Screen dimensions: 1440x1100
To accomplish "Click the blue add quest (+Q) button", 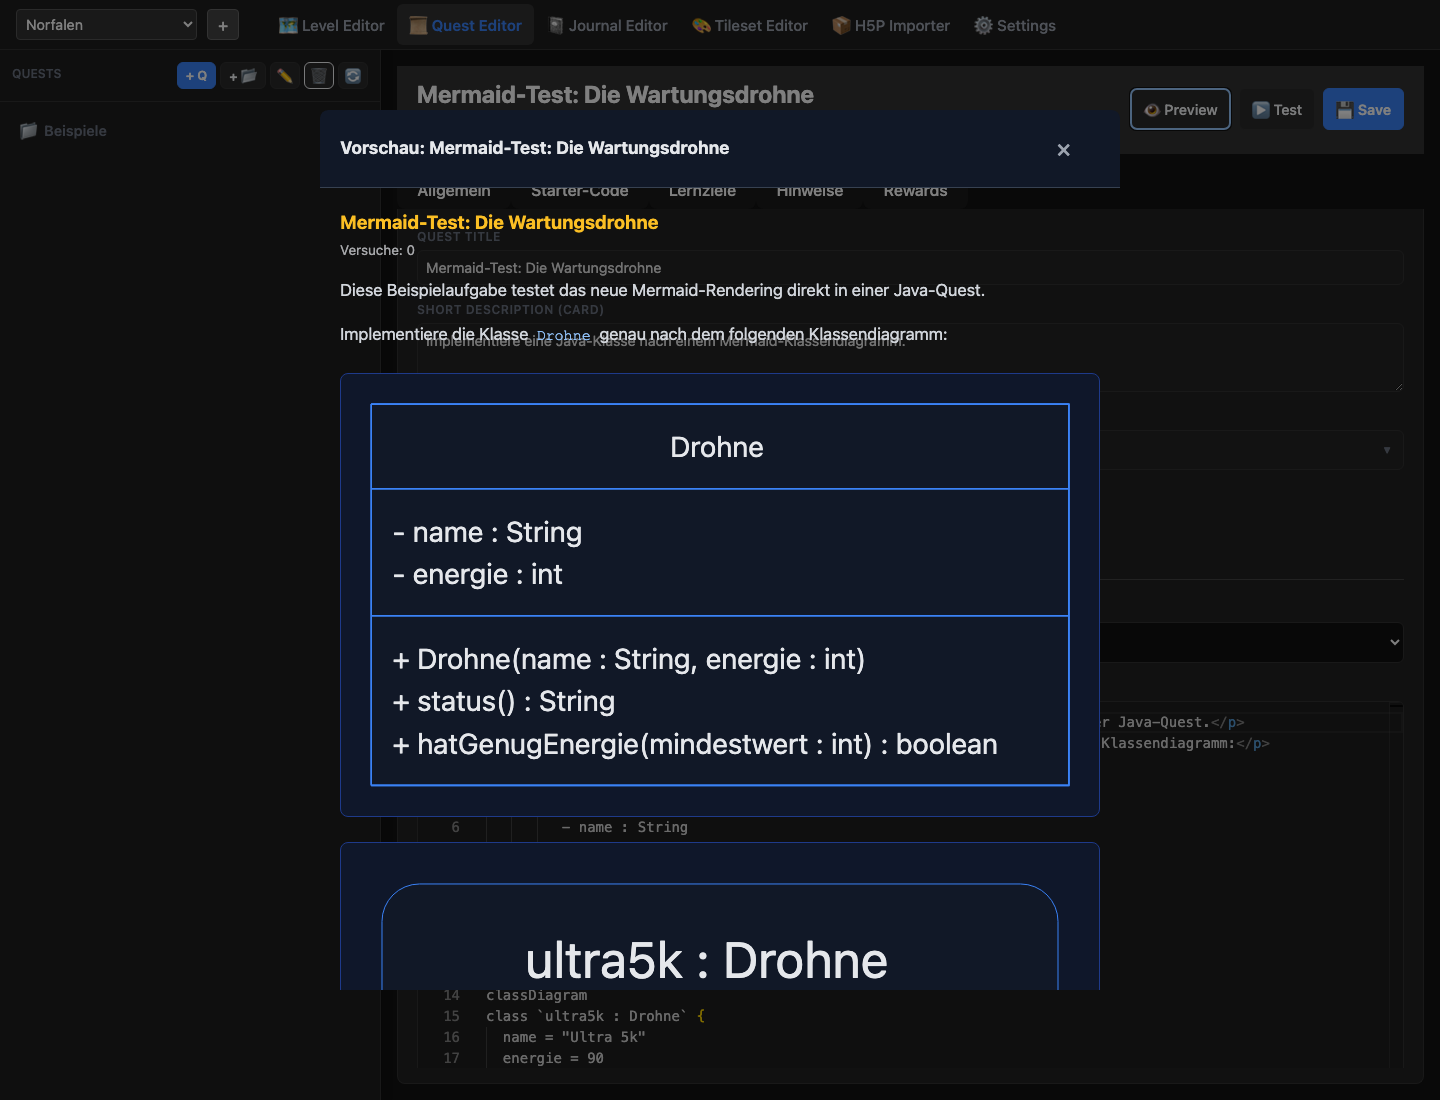I will [x=196, y=76].
